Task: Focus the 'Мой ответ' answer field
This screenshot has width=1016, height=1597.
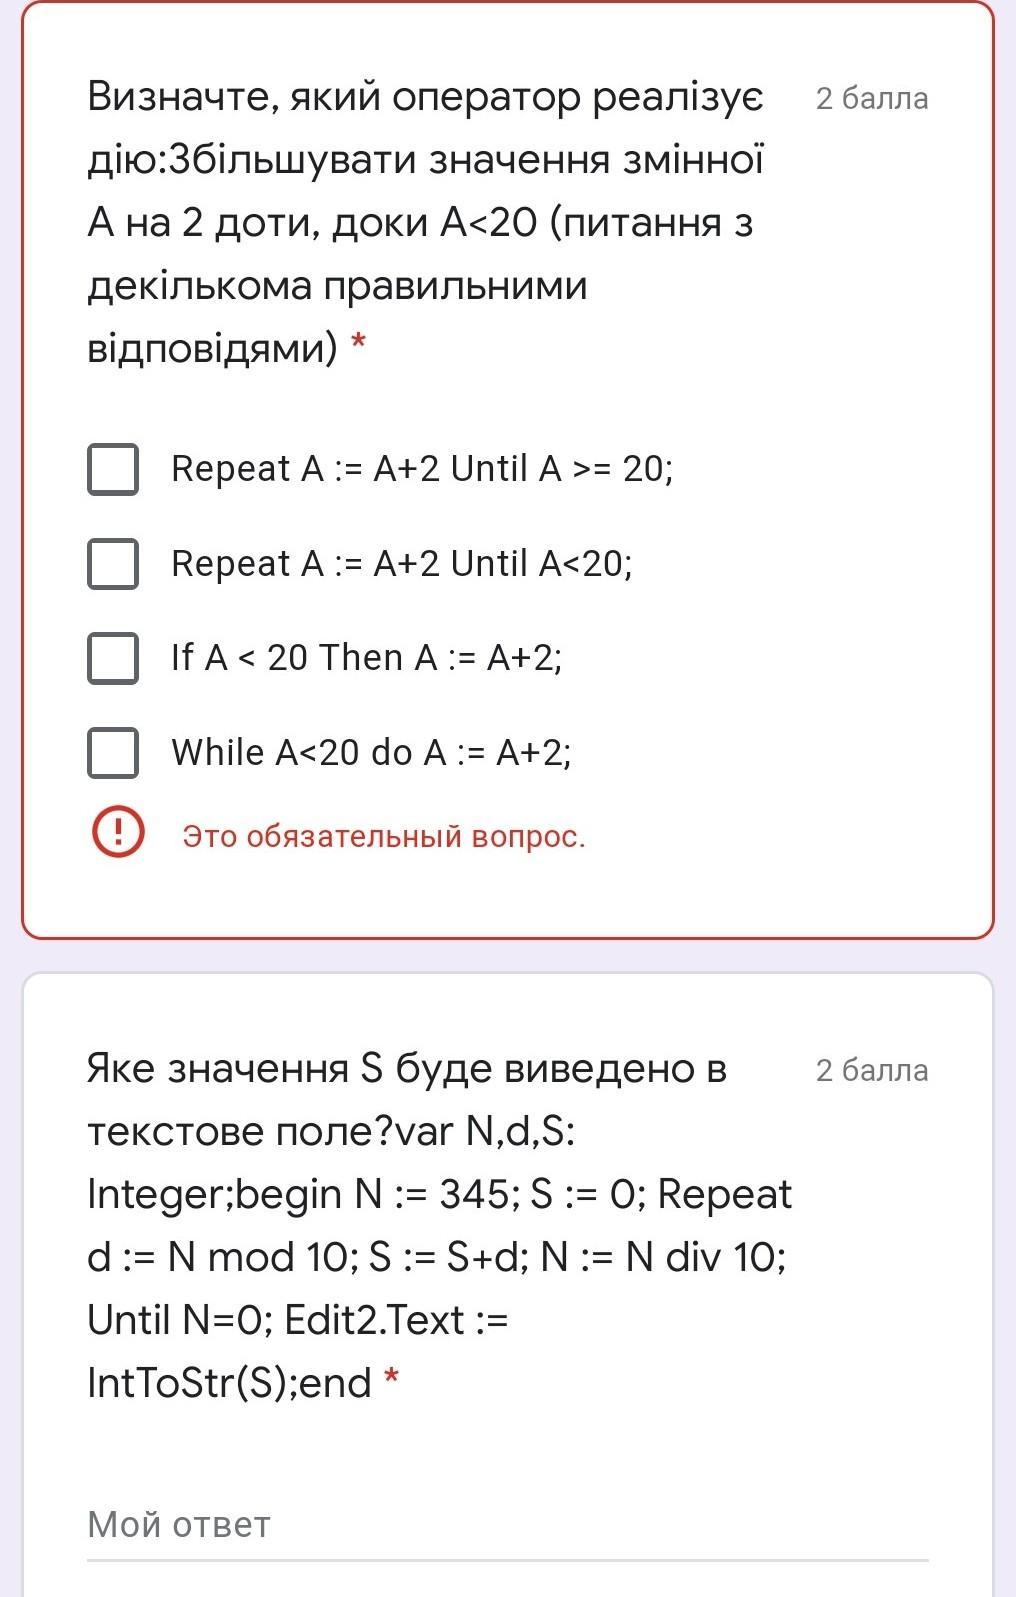Action: [x=507, y=1525]
